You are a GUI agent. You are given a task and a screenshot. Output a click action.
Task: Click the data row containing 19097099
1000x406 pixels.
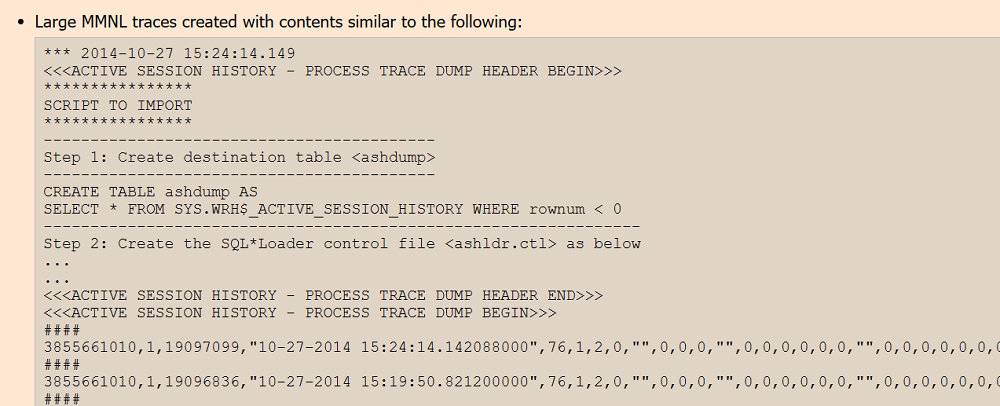click(522, 347)
